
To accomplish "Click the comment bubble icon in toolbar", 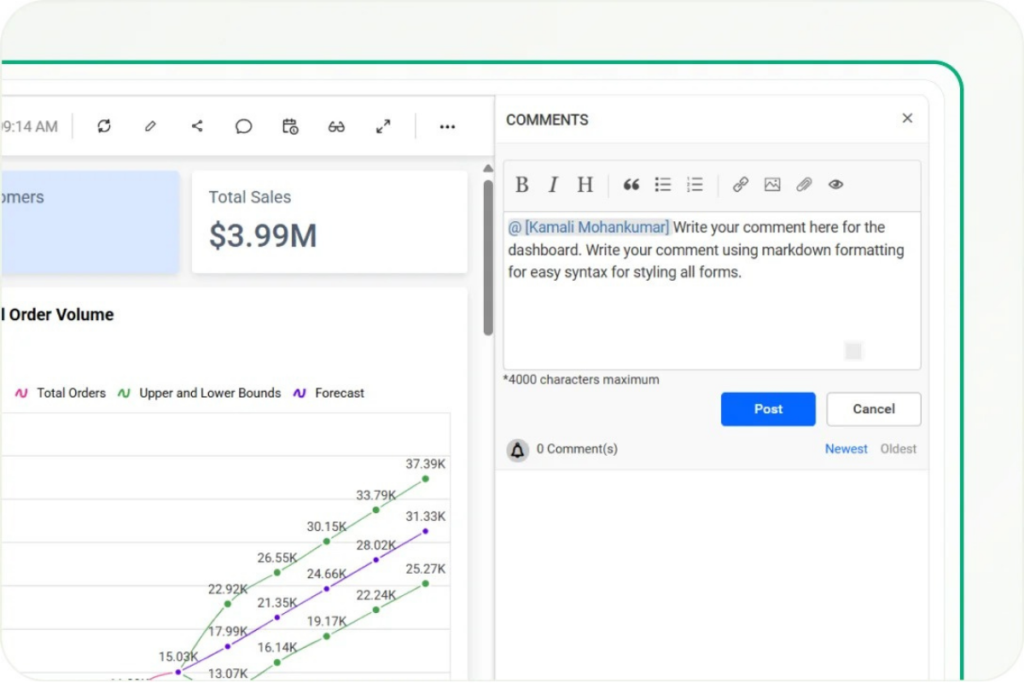I will 243,127.
